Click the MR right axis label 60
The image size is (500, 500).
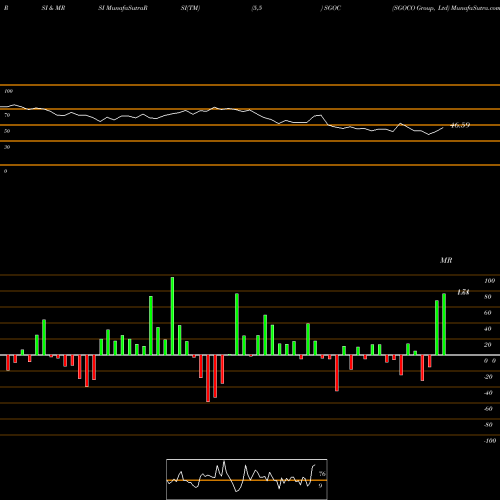(x=488, y=313)
